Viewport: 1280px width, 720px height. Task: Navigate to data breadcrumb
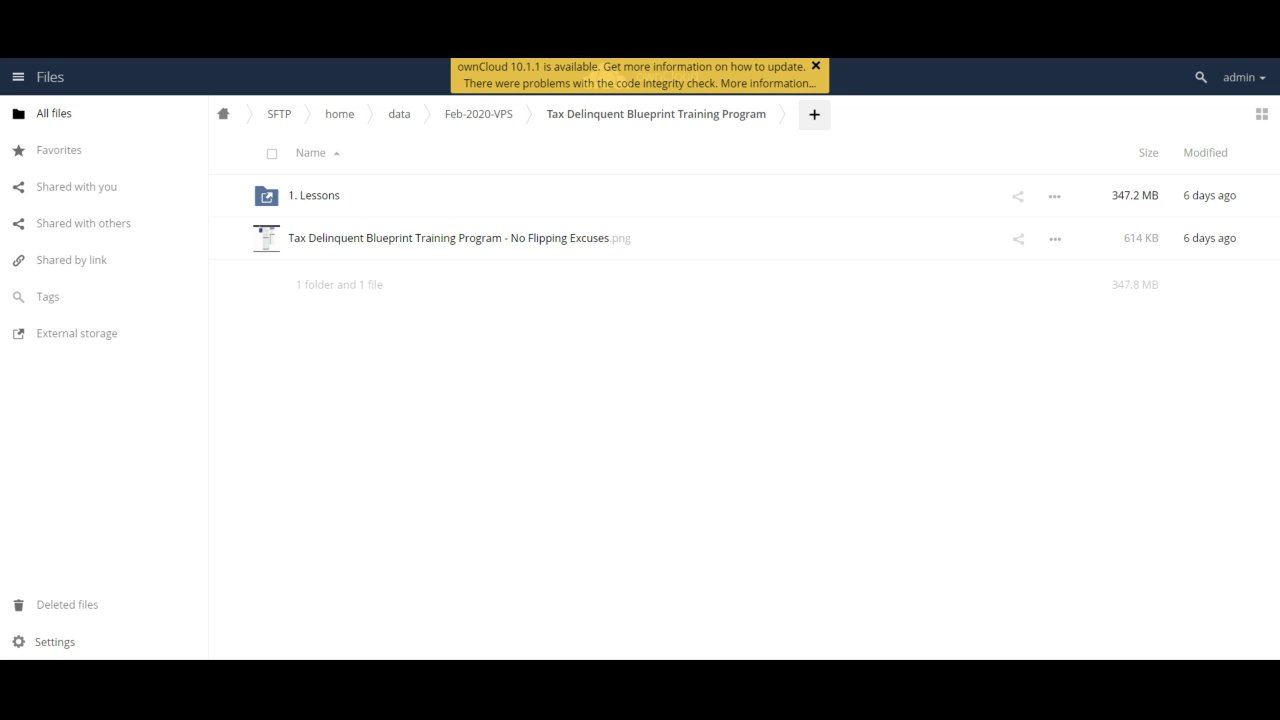399,114
